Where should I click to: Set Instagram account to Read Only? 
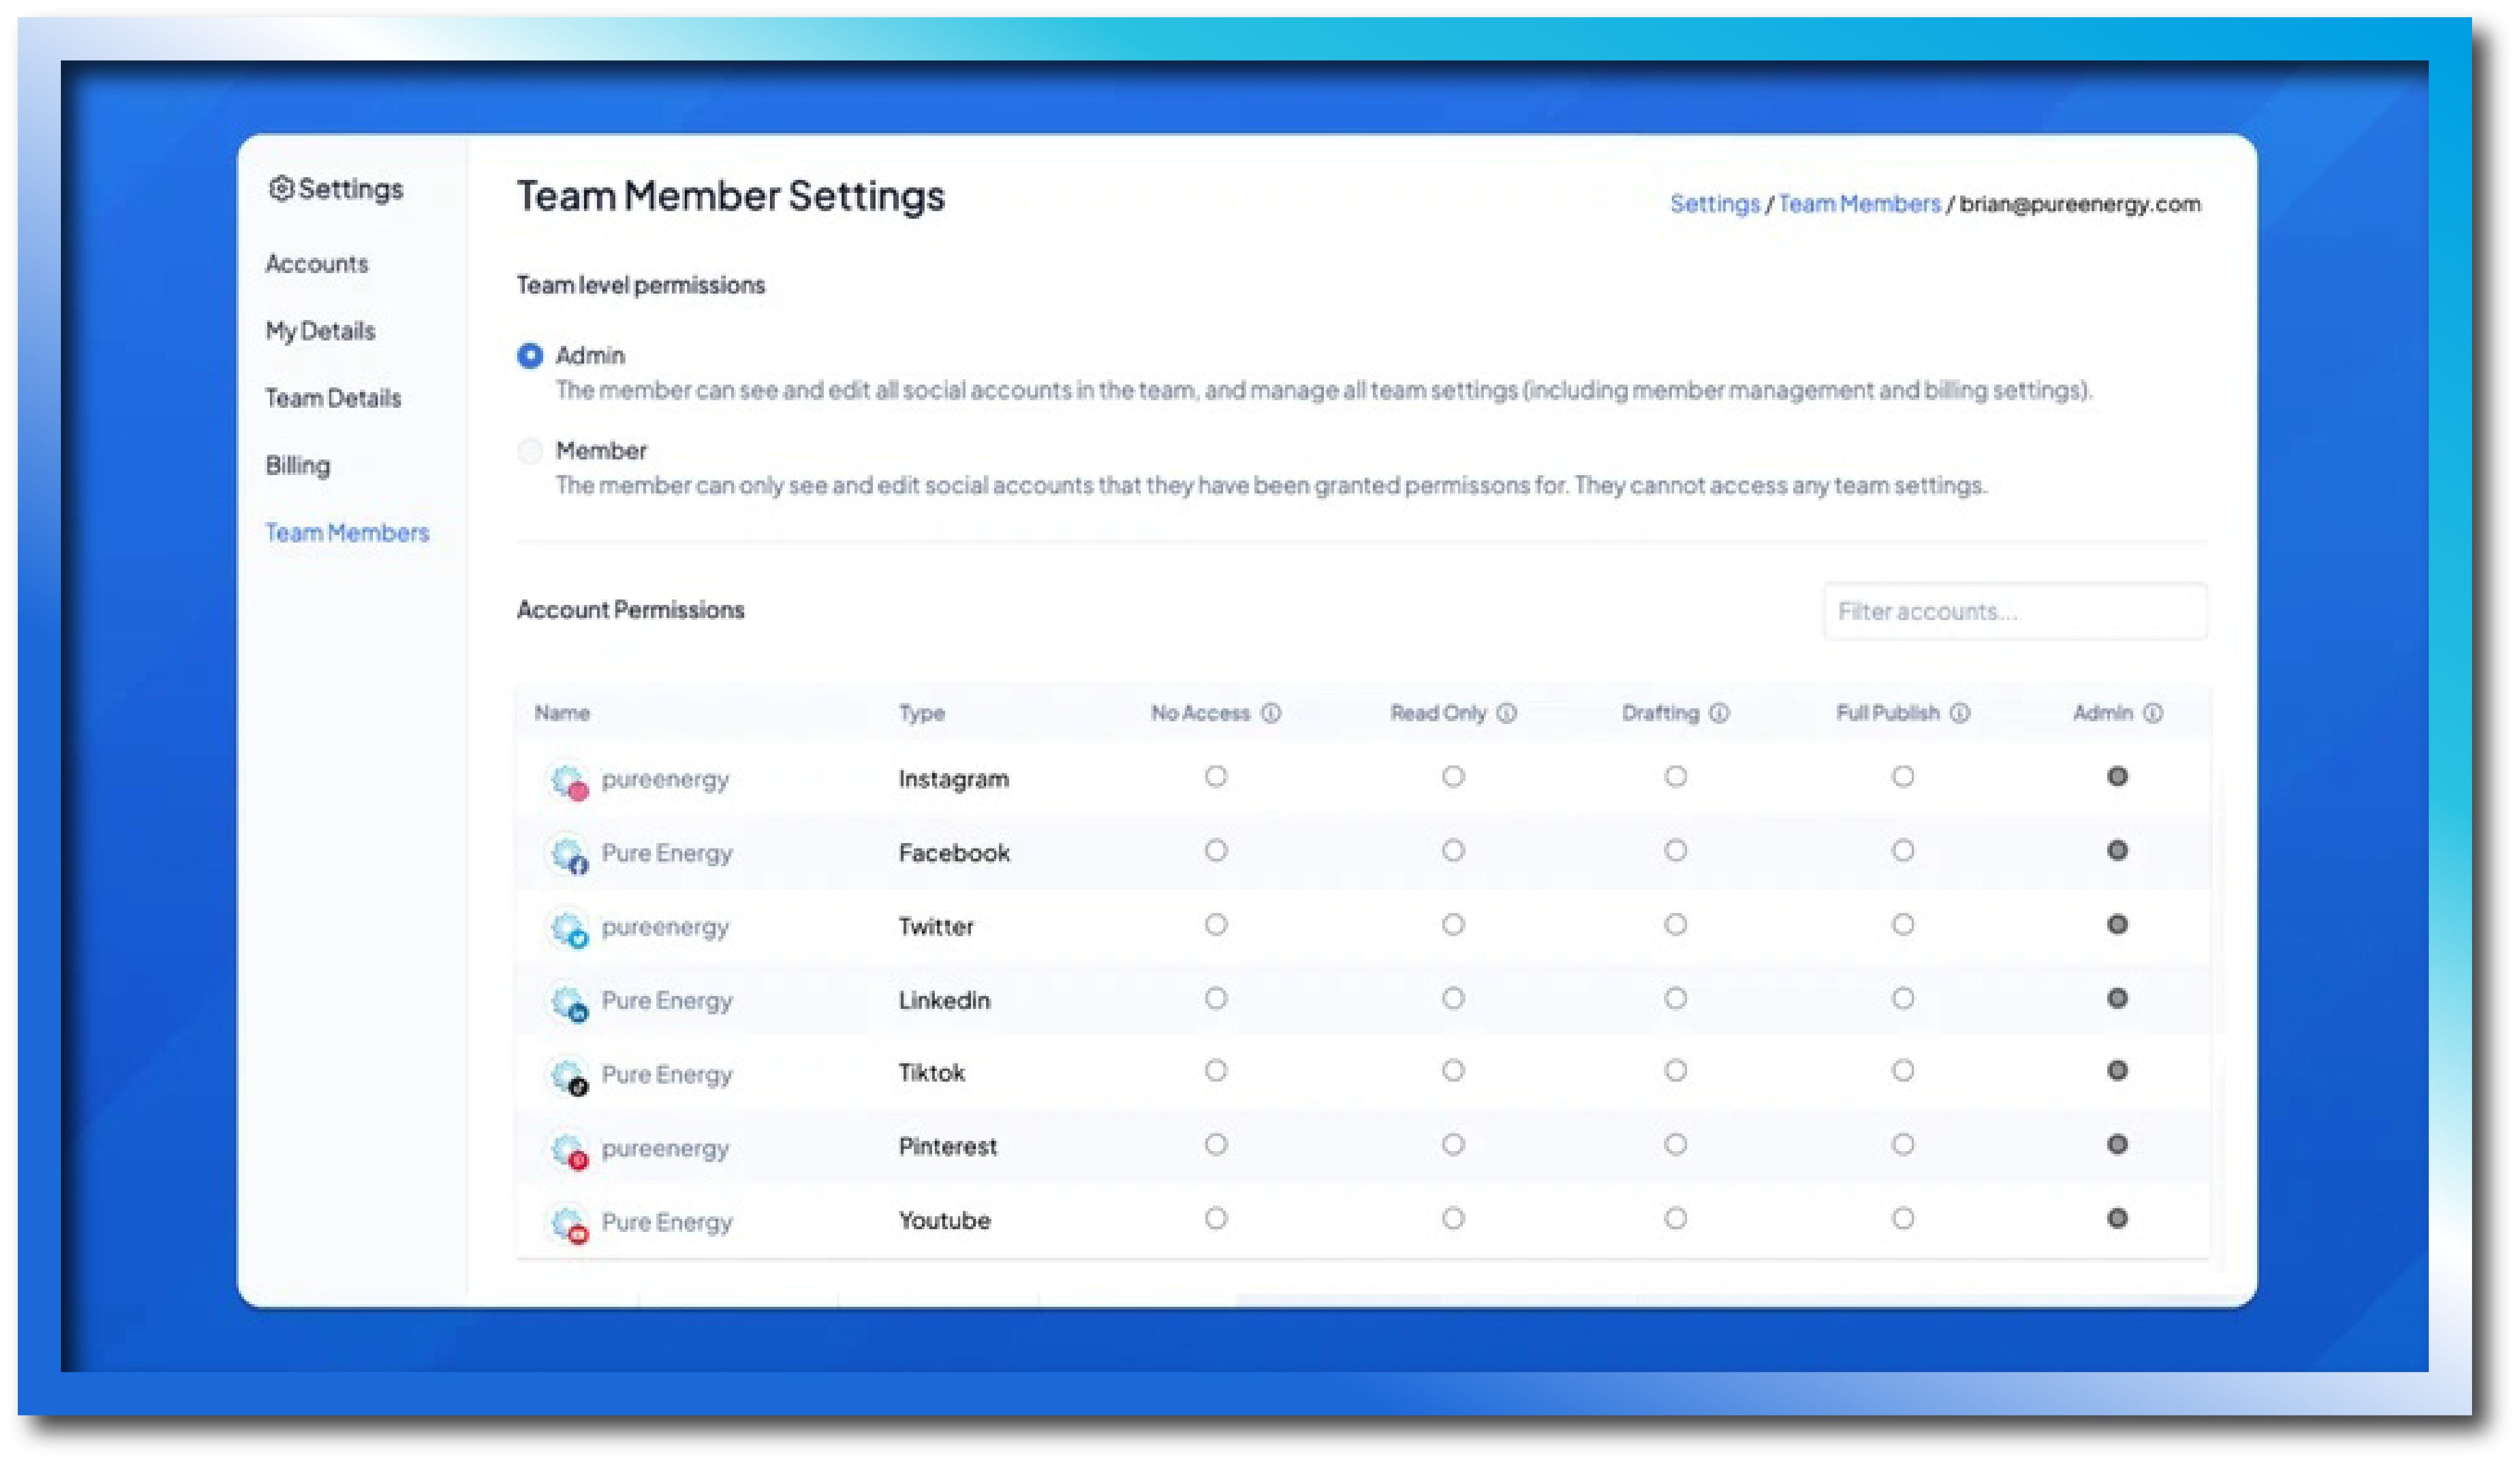click(1453, 776)
